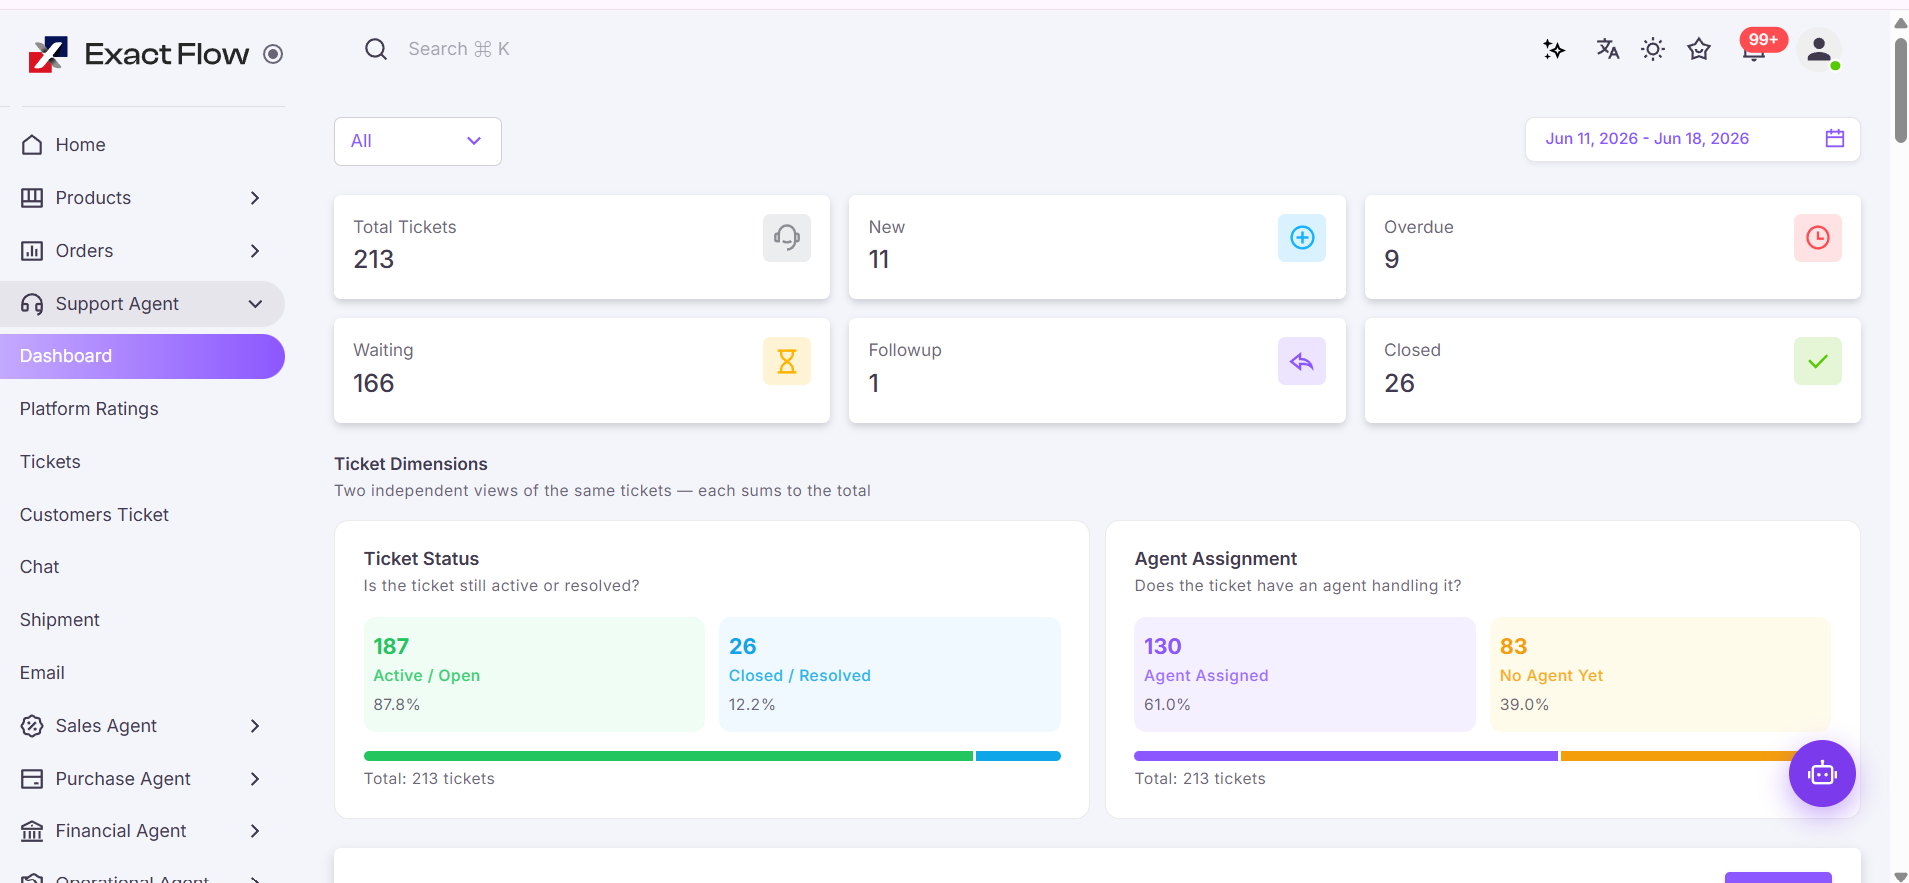1909x883 pixels.
Task: Click the Waiting hourglass icon
Action: [787, 361]
